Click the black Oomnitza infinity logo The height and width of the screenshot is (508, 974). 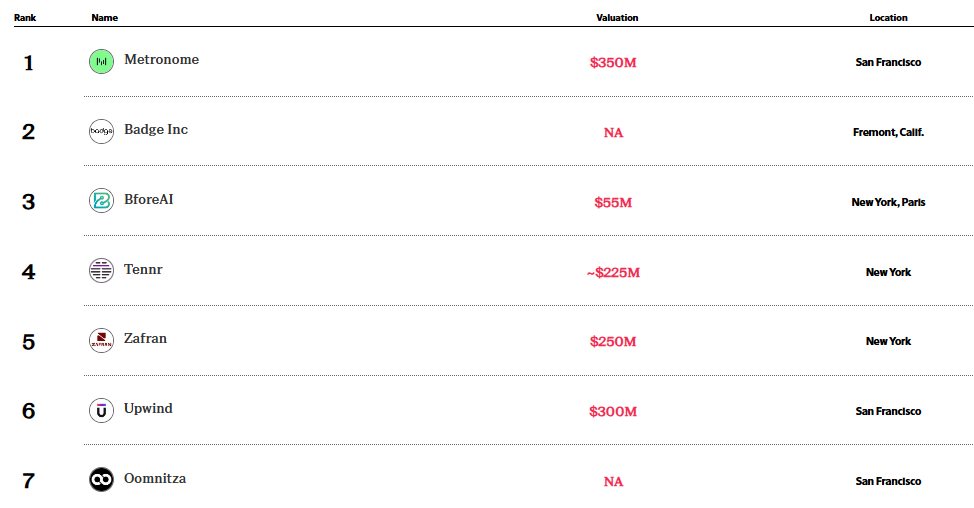(x=101, y=480)
